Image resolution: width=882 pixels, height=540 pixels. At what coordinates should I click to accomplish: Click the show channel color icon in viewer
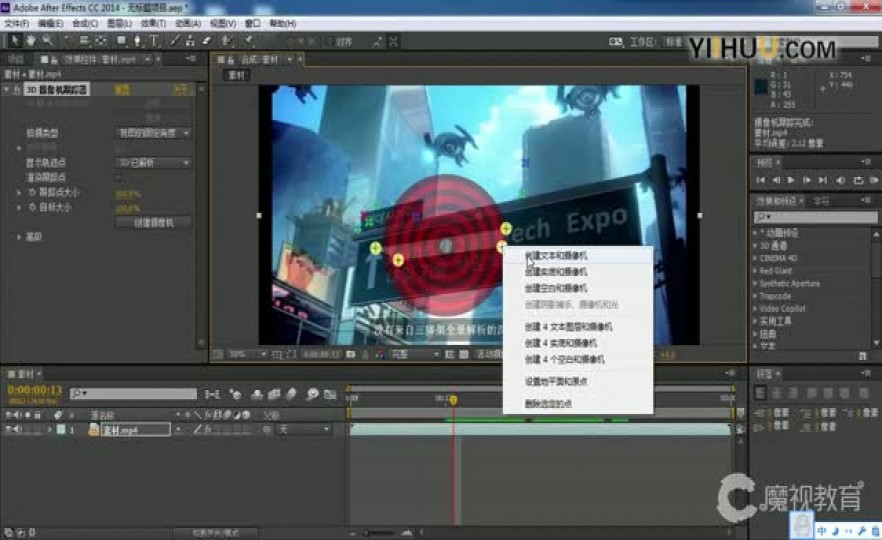[x=380, y=354]
